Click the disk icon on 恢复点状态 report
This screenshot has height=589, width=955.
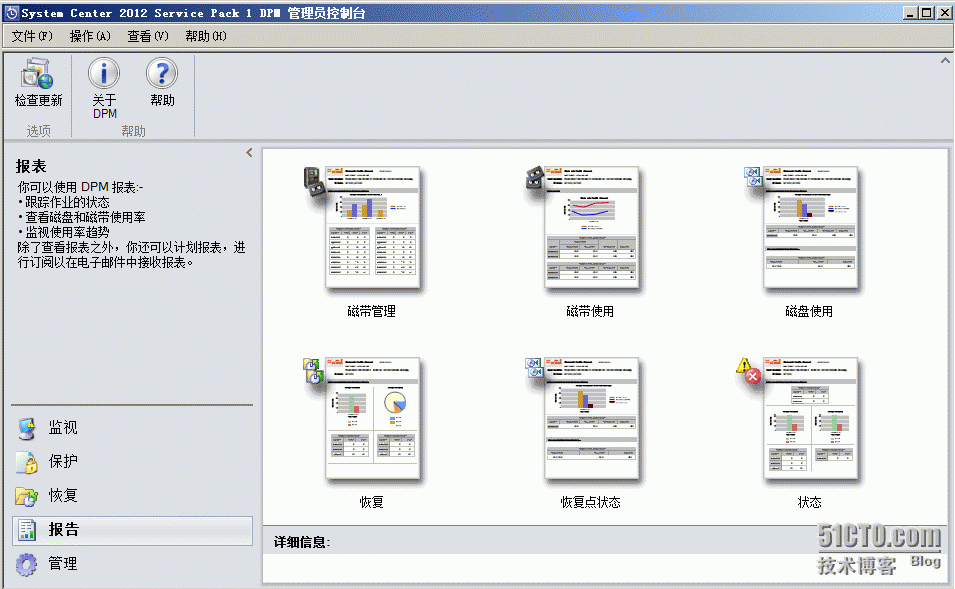(534, 368)
